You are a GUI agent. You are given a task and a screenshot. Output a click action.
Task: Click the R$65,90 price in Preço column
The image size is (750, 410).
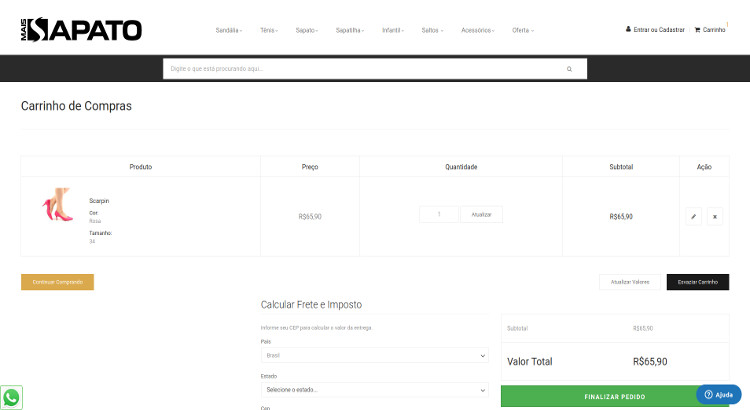[310, 217]
